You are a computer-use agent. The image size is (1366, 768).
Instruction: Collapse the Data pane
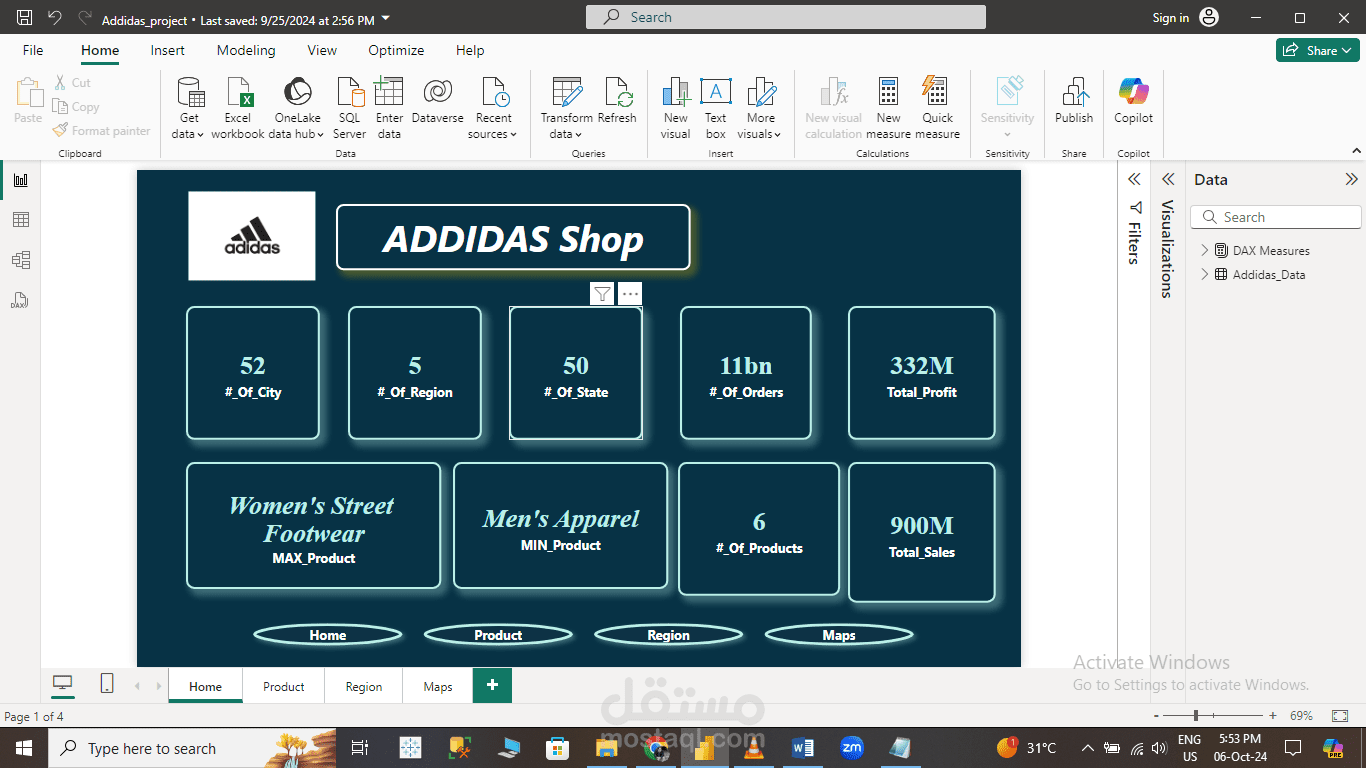click(x=1351, y=180)
